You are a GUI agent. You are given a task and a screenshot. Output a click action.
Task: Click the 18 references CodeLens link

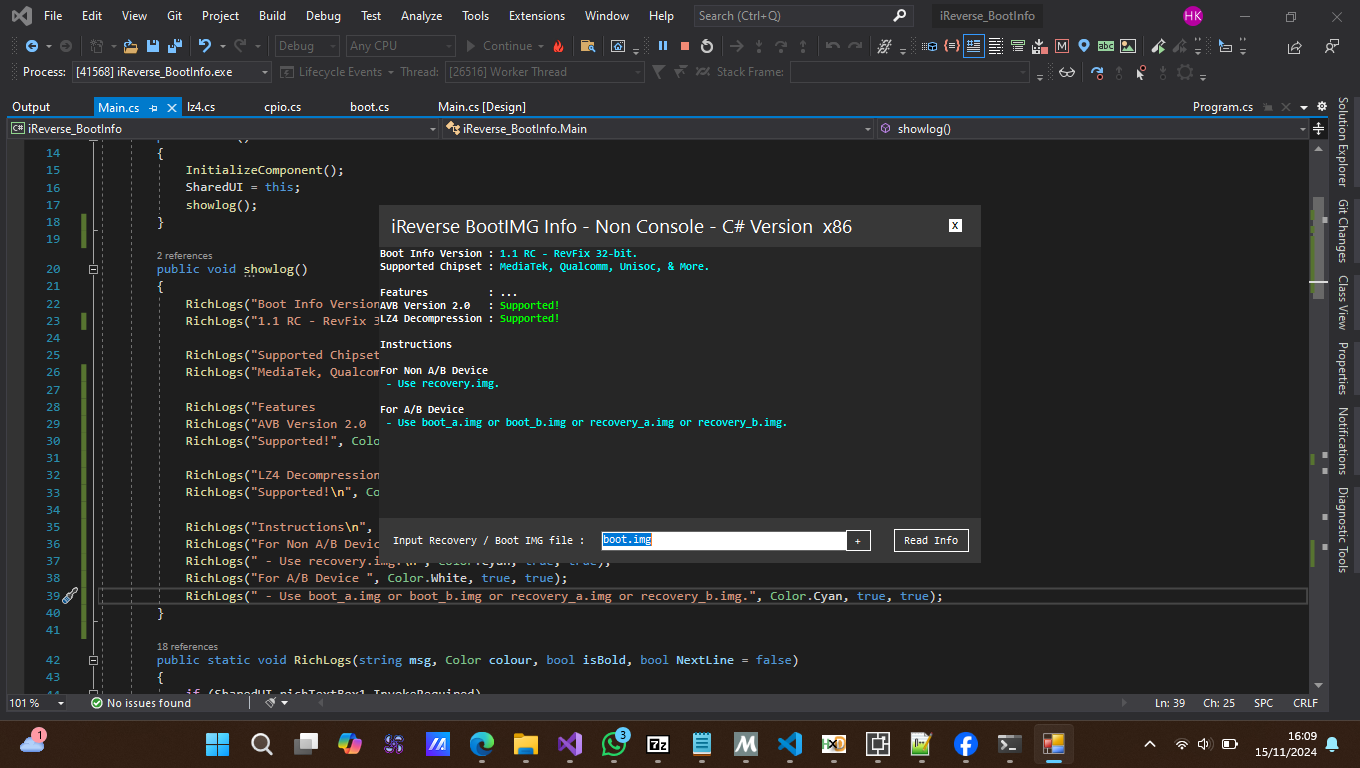tap(187, 647)
